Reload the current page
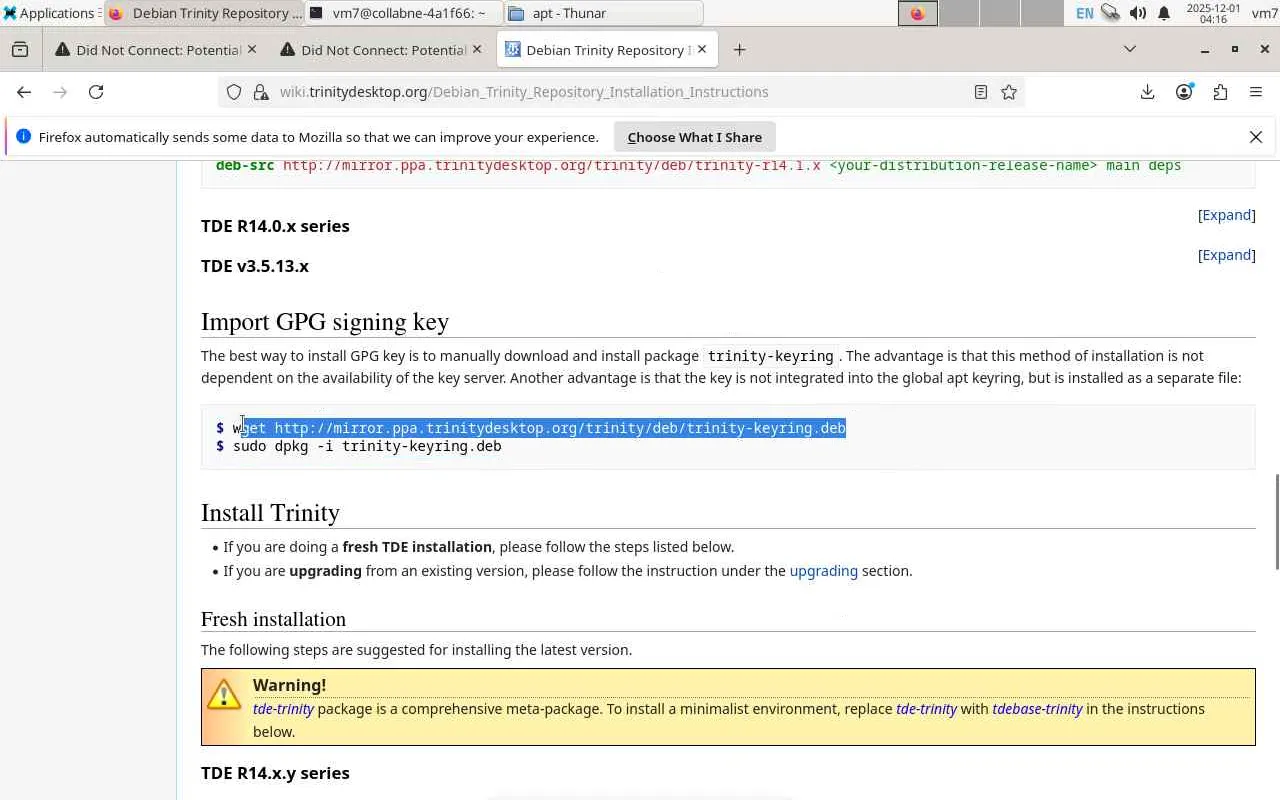 (96, 92)
